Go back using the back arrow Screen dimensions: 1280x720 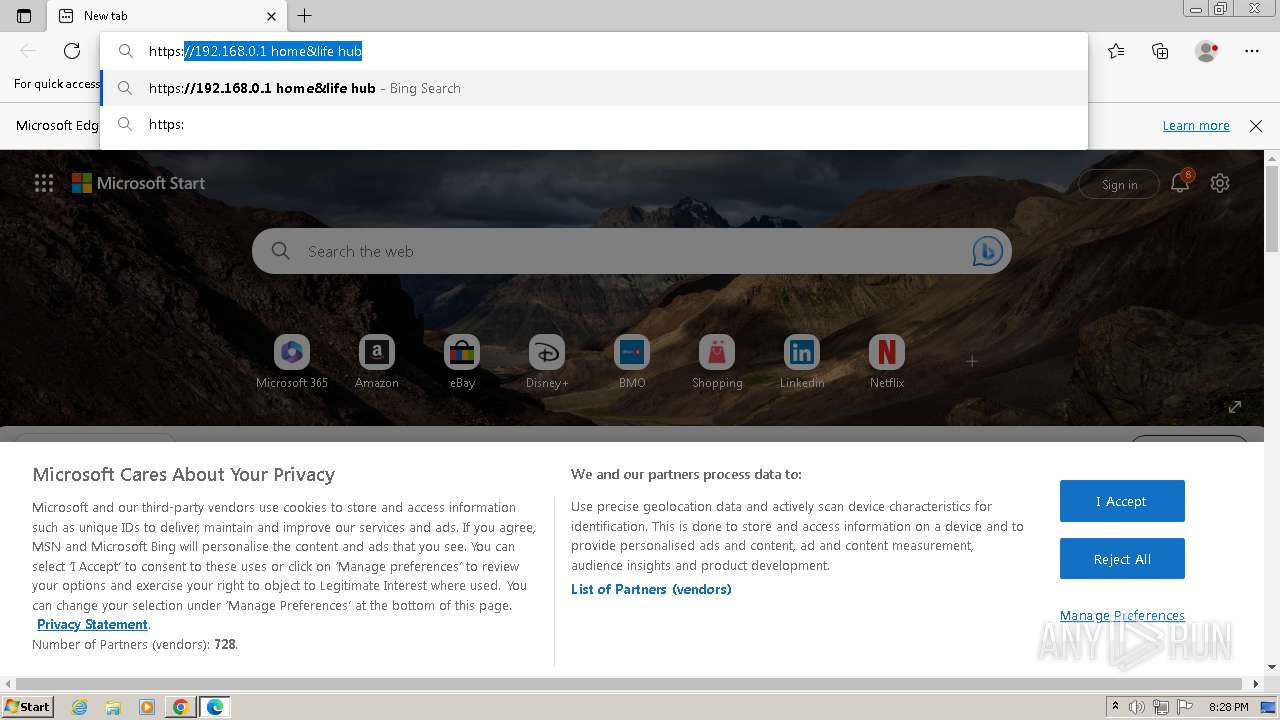coord(28,51)
